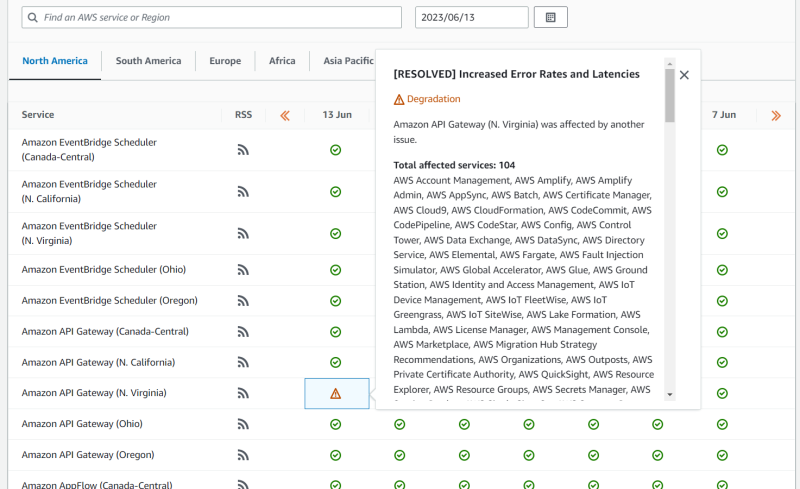Open RSS feed for API Gateway (N. California)

(x=243, y=362)
